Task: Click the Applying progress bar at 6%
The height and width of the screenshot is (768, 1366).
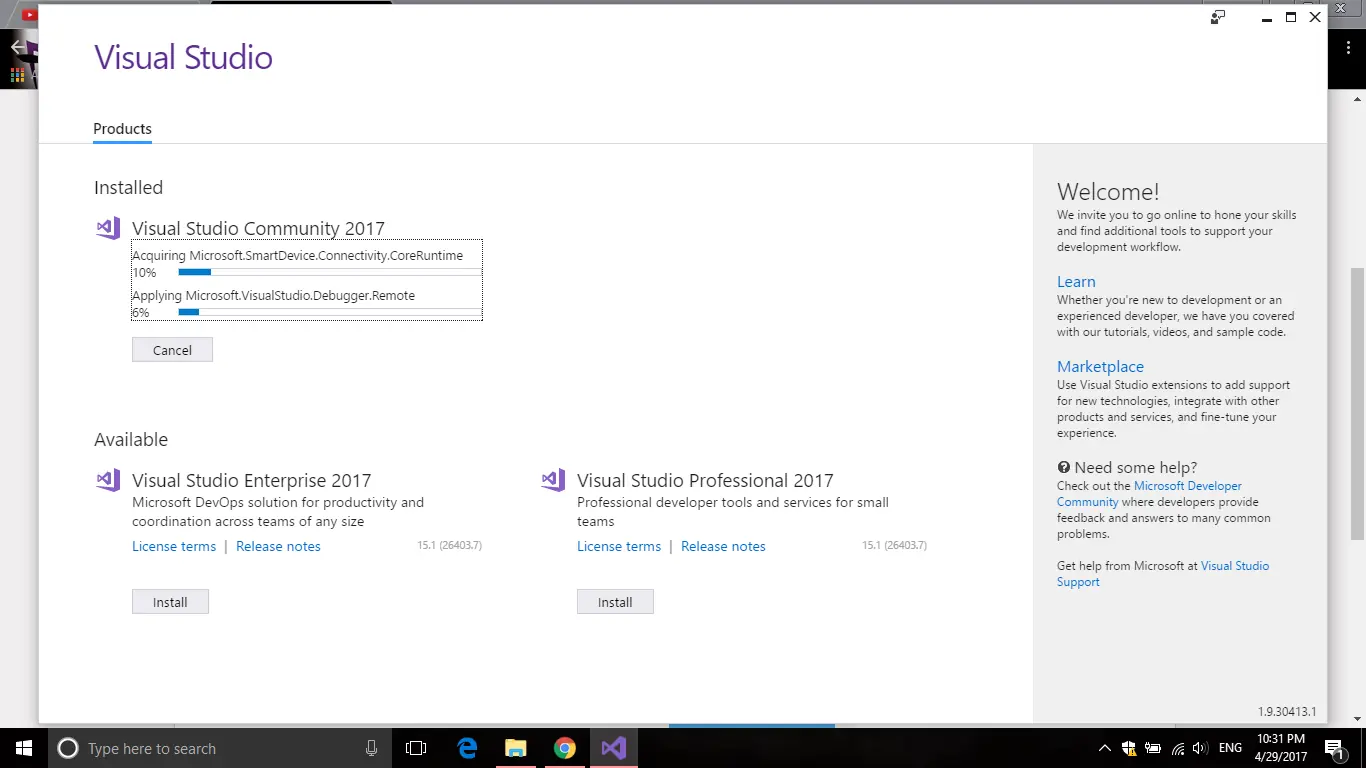Action: tap(329, 312)
